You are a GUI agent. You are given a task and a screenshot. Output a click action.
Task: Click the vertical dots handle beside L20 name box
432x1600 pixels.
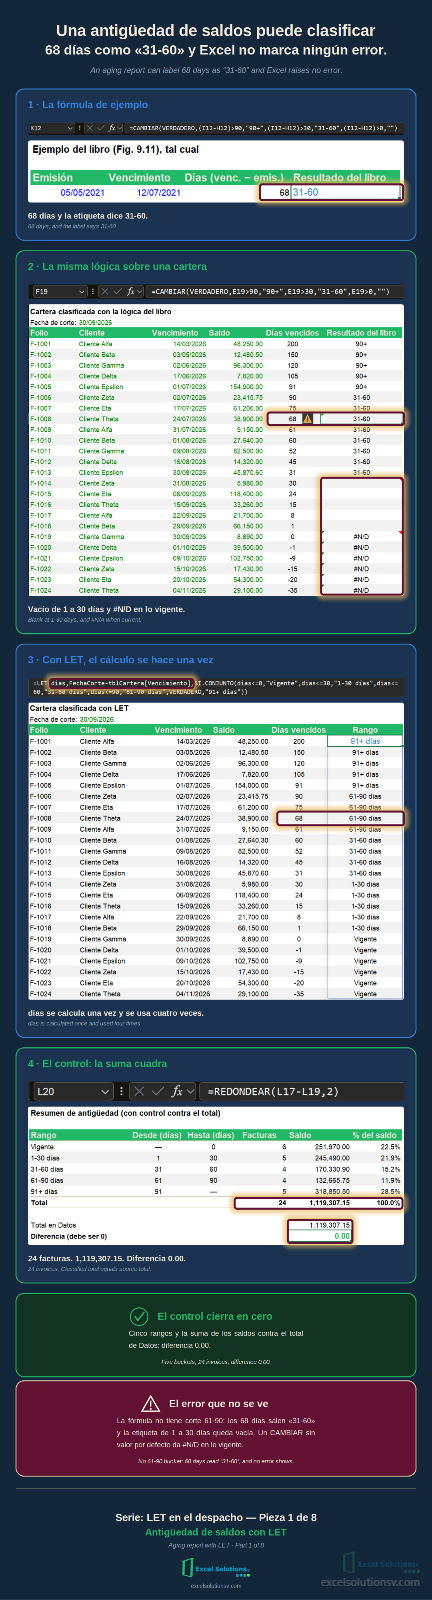(121, 1092)
